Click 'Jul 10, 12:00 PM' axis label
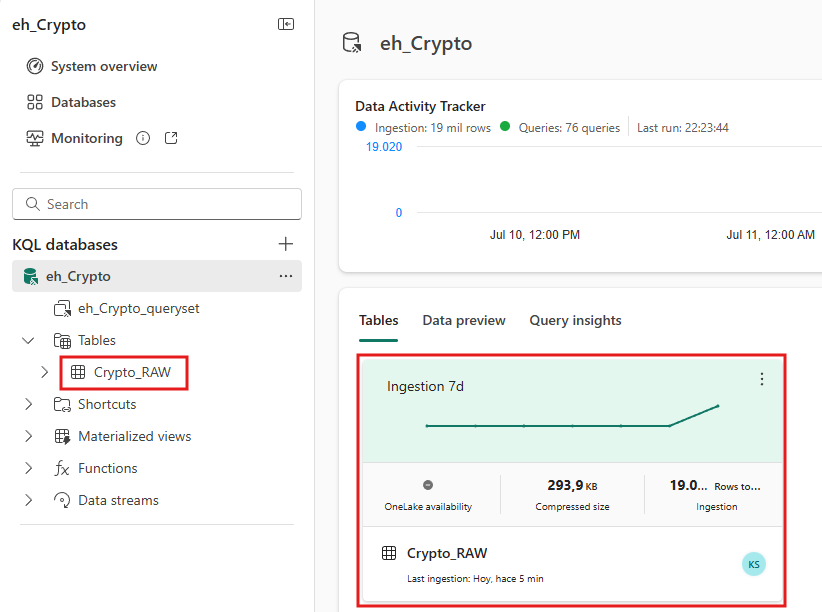This screenshot has height=612, width=822. tap(535, 235)
